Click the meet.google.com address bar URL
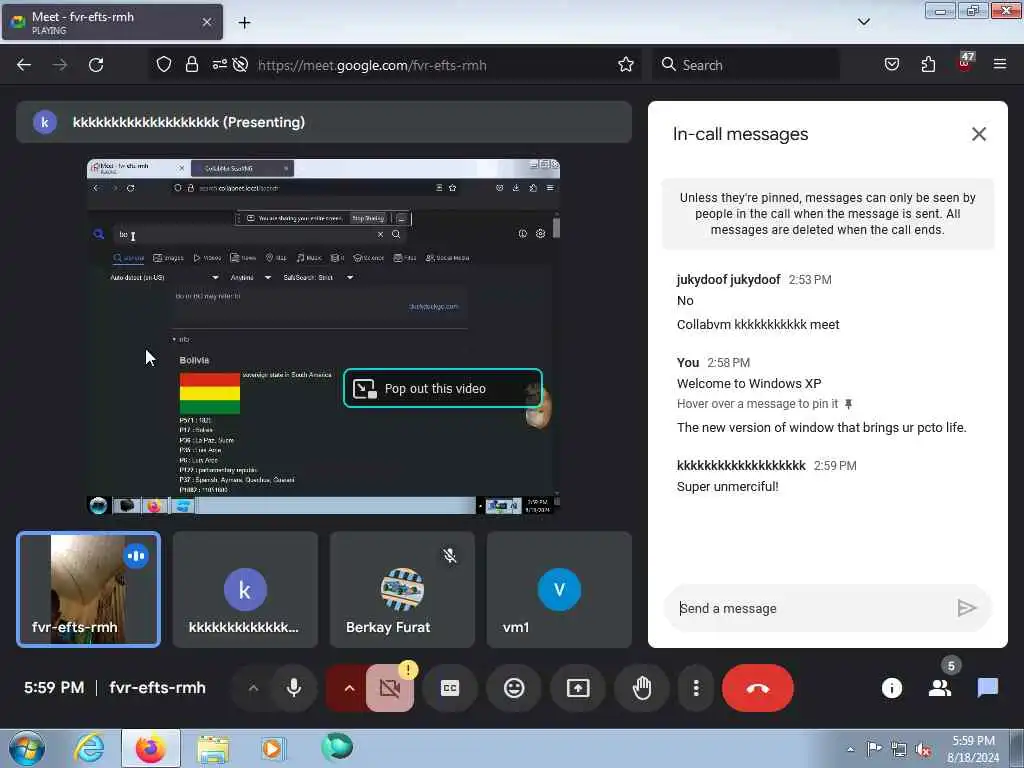The height and width of the screenshot is (768, 1024). [372, 65]
